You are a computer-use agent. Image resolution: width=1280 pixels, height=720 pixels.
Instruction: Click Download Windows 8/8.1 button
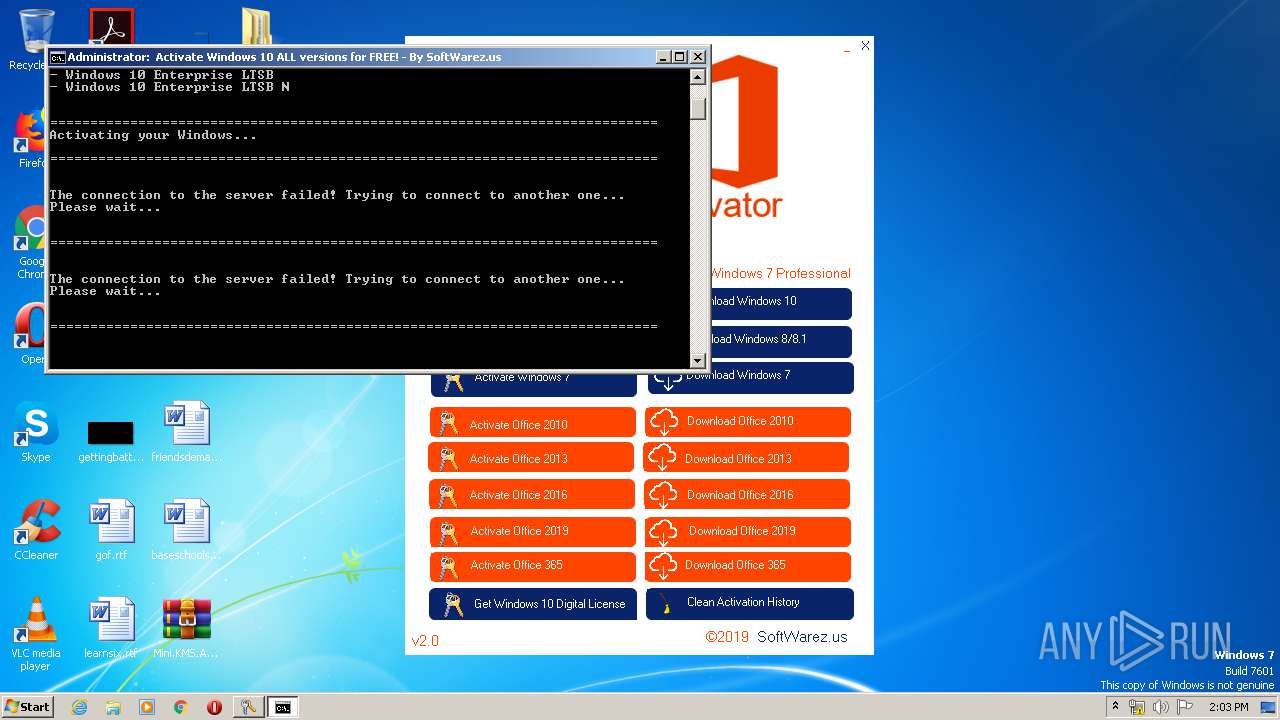pyautogui.click(x=782, y=341)
